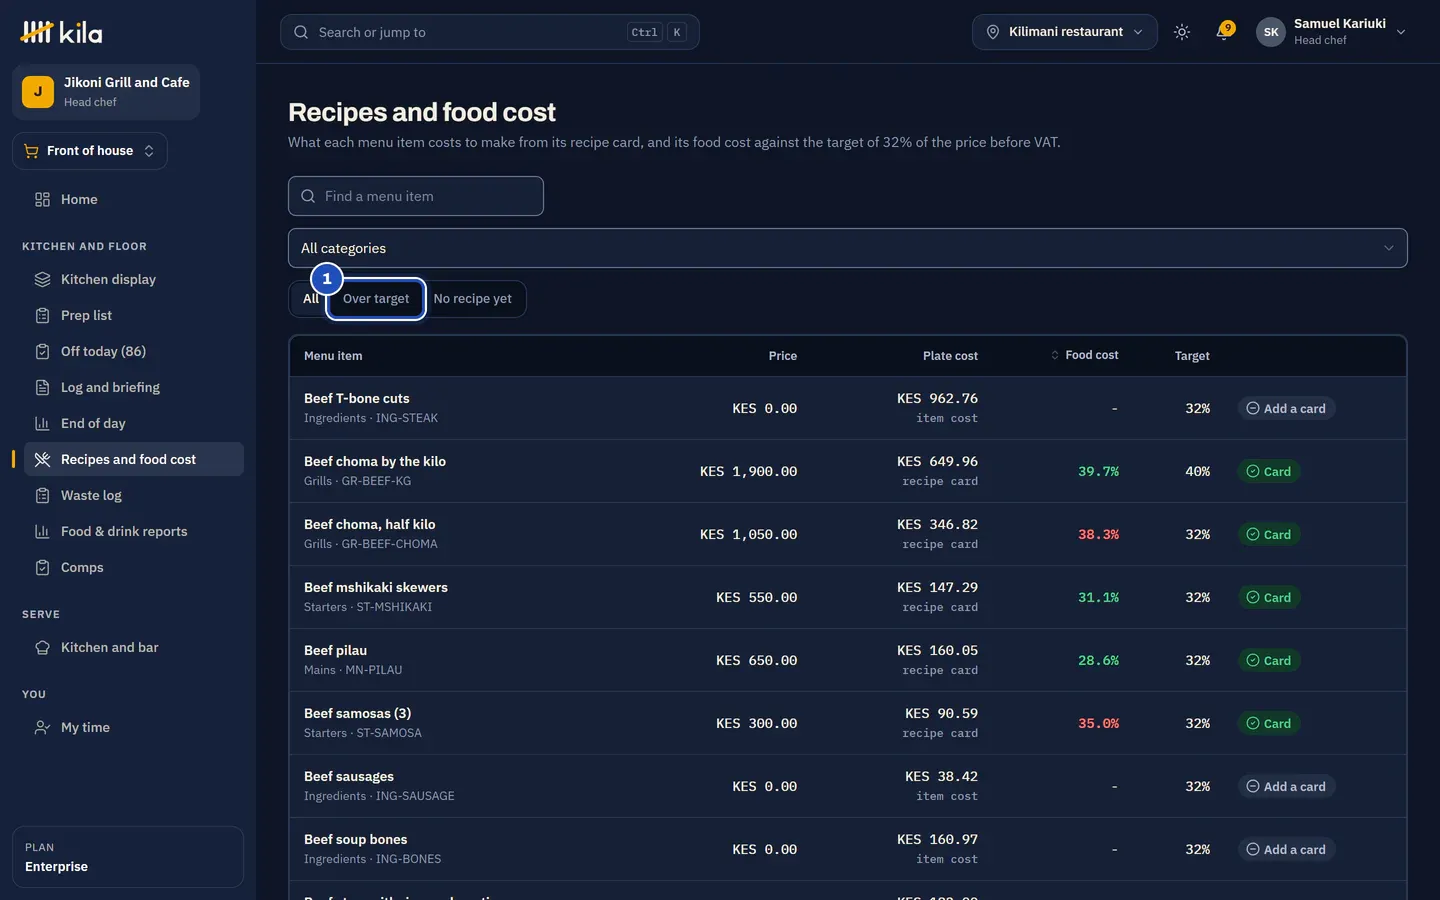The image size is (1440, 900).
Task: Open Log and briefing page
Action: (134, 387)
